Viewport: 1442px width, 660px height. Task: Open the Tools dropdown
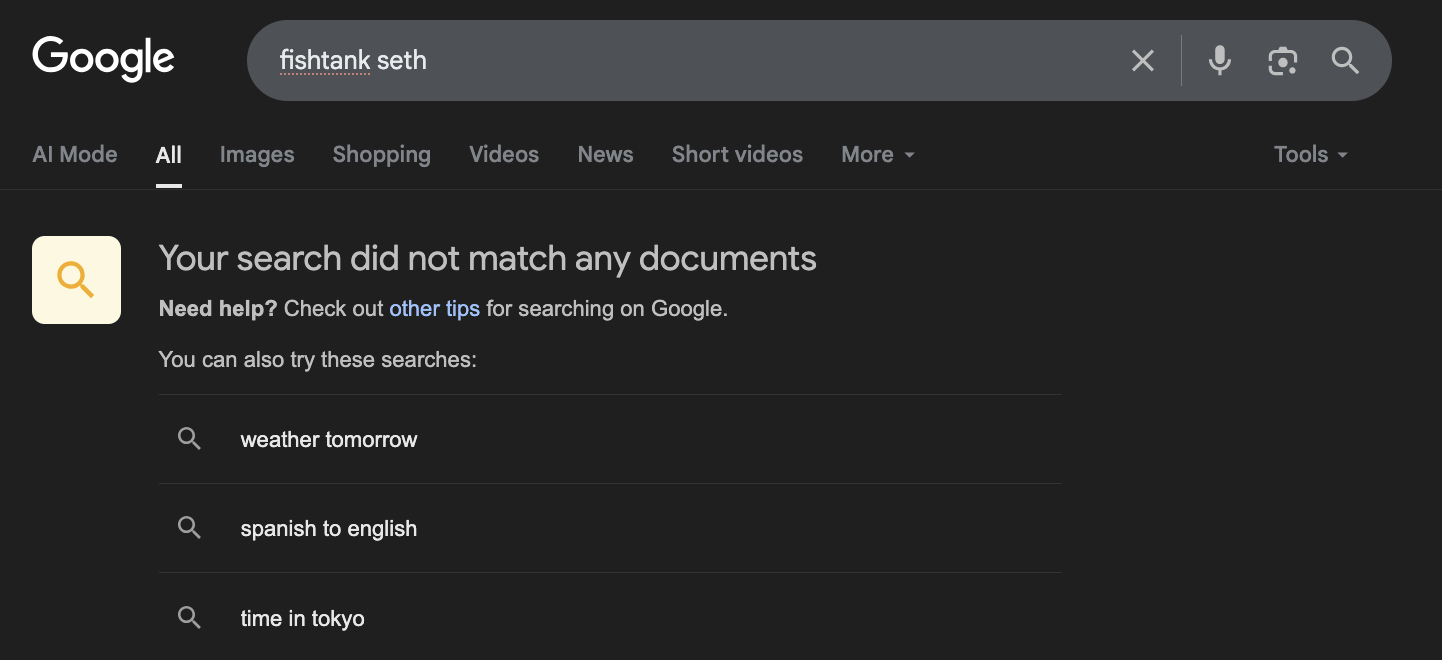1311,155
